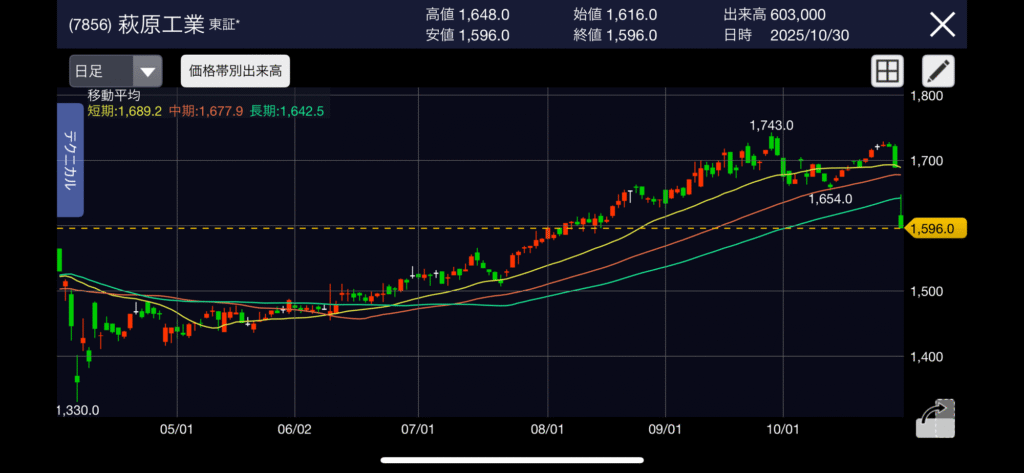Open the テクニカル side tab
Screen dimensions: 1024x473
(x=71, y=160)
